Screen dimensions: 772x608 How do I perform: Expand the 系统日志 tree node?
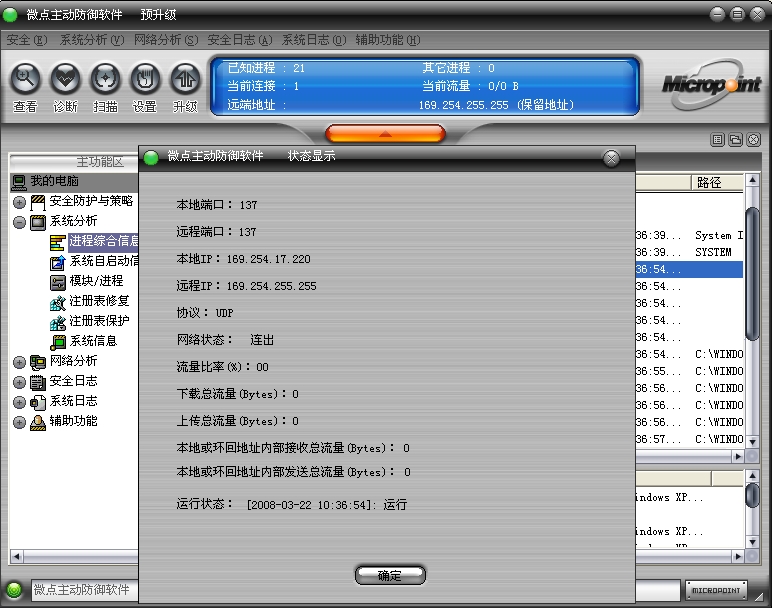19,402
